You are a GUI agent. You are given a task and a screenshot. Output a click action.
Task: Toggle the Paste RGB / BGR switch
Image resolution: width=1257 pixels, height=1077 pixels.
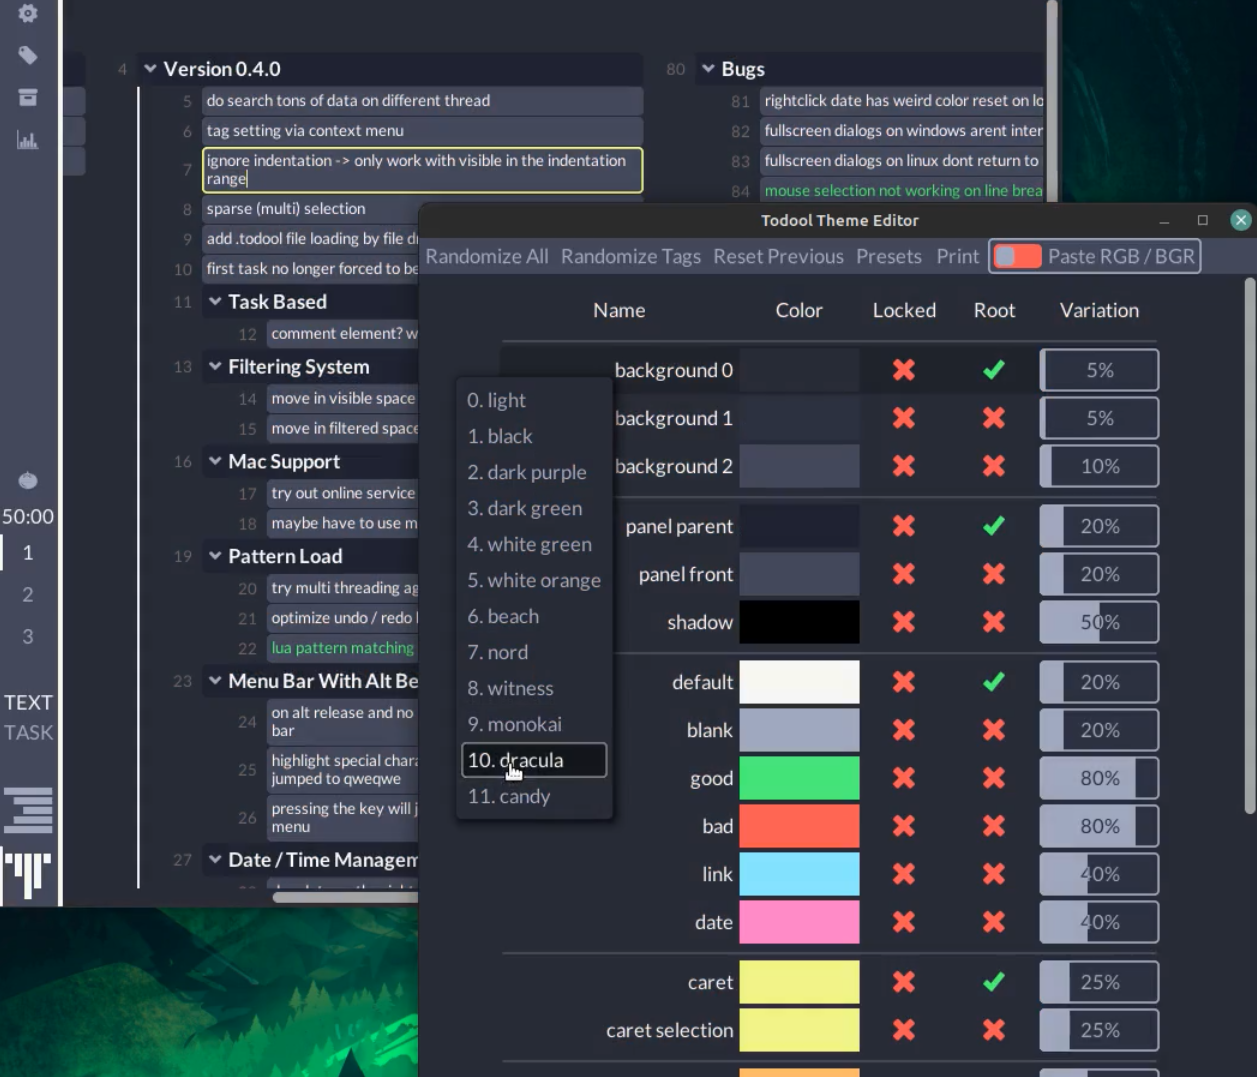click(x=1017, y=257)
